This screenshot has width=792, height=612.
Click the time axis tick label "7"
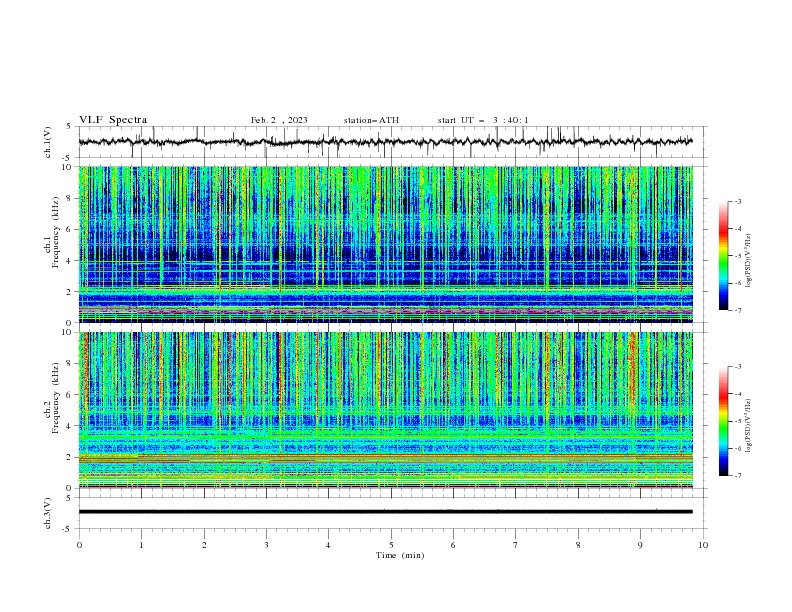coord(516,545)
